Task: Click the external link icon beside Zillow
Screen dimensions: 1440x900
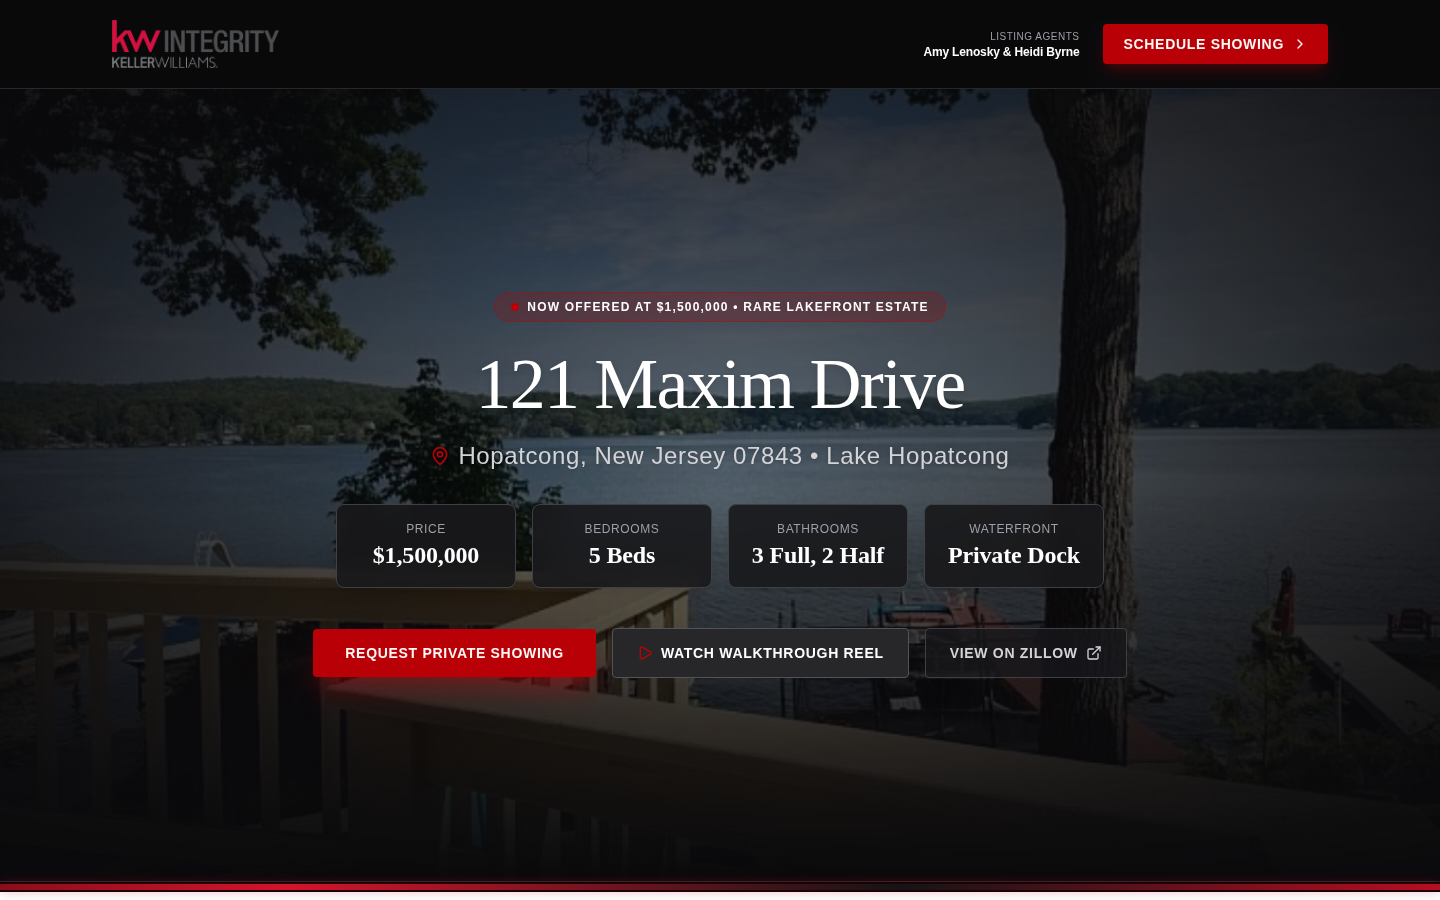Action: coord(1094,653)
